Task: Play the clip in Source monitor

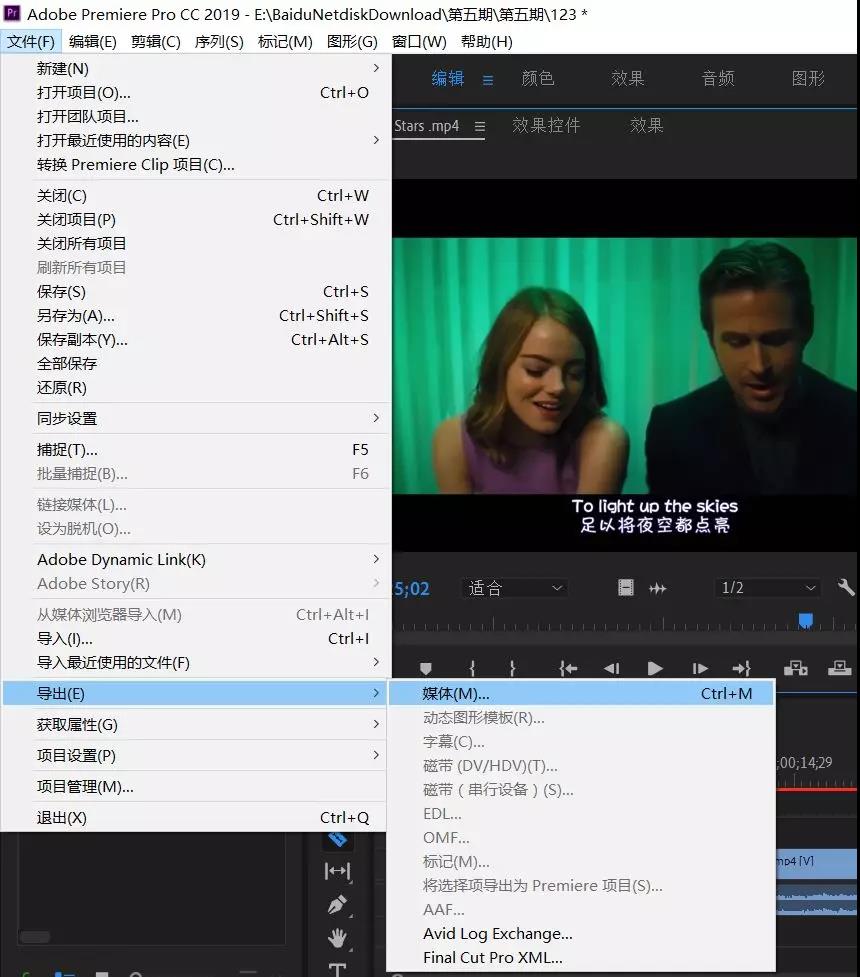Action: click(x=655, y=669)
